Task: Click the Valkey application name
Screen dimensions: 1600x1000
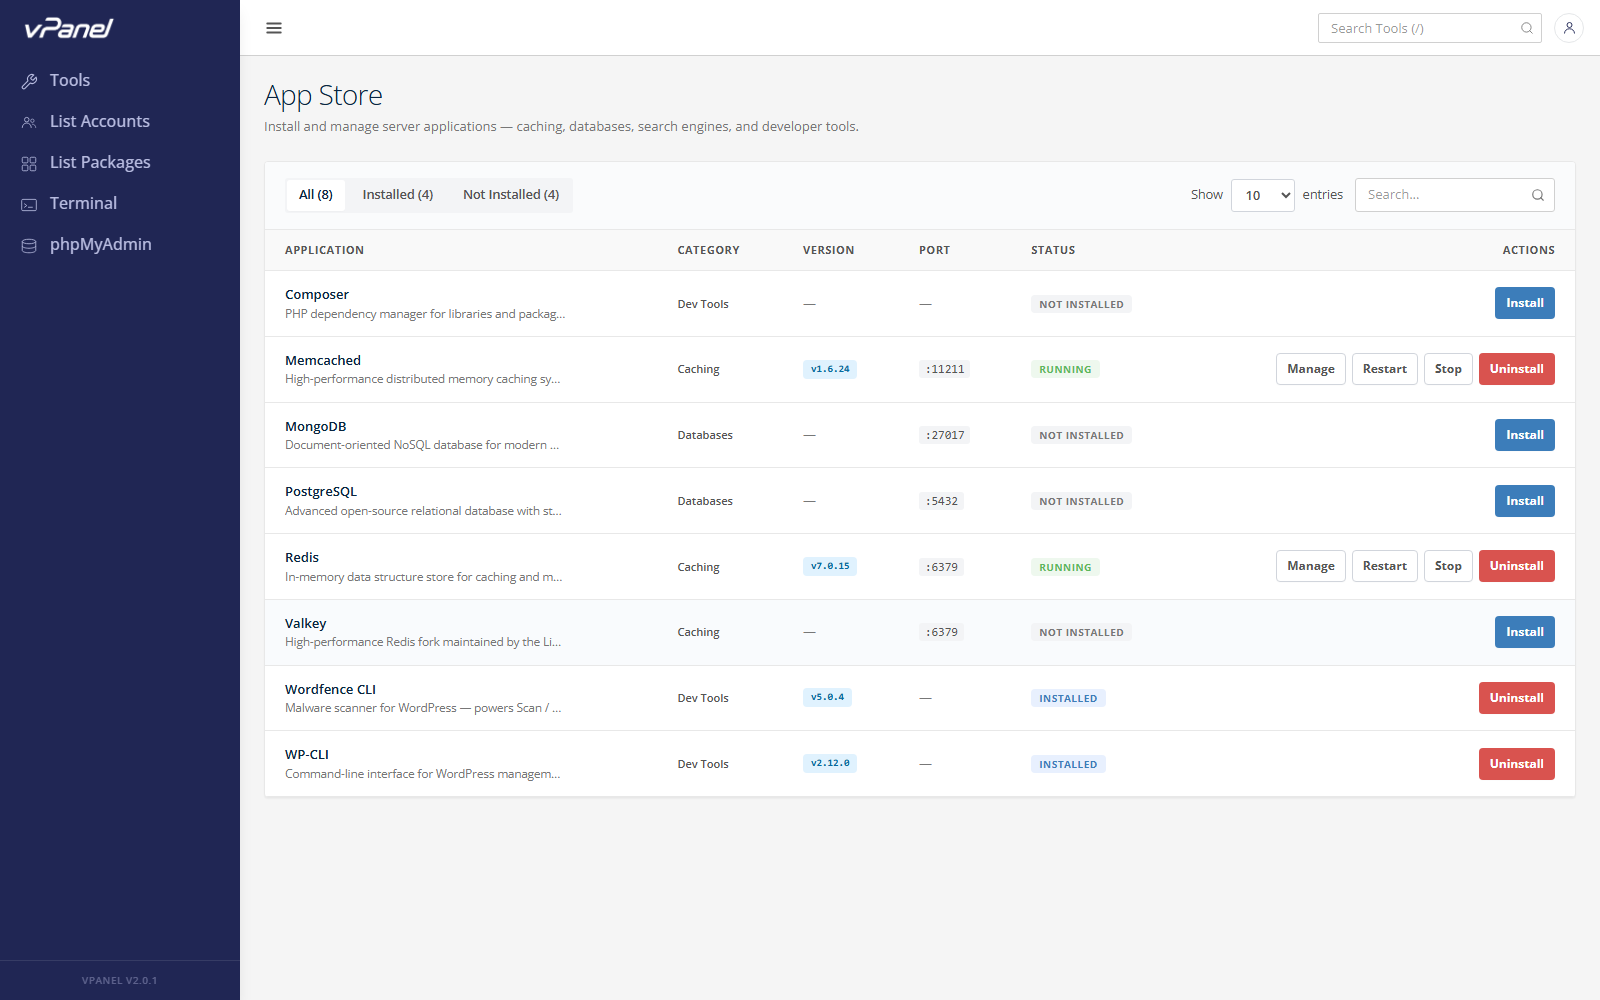Action: (306, 624)
